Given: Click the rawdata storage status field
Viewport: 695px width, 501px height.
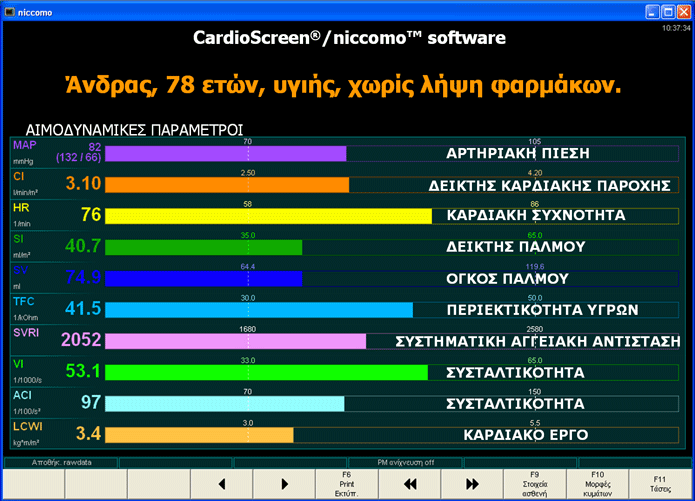Looking at the screenshot, I should click(61, 463).
